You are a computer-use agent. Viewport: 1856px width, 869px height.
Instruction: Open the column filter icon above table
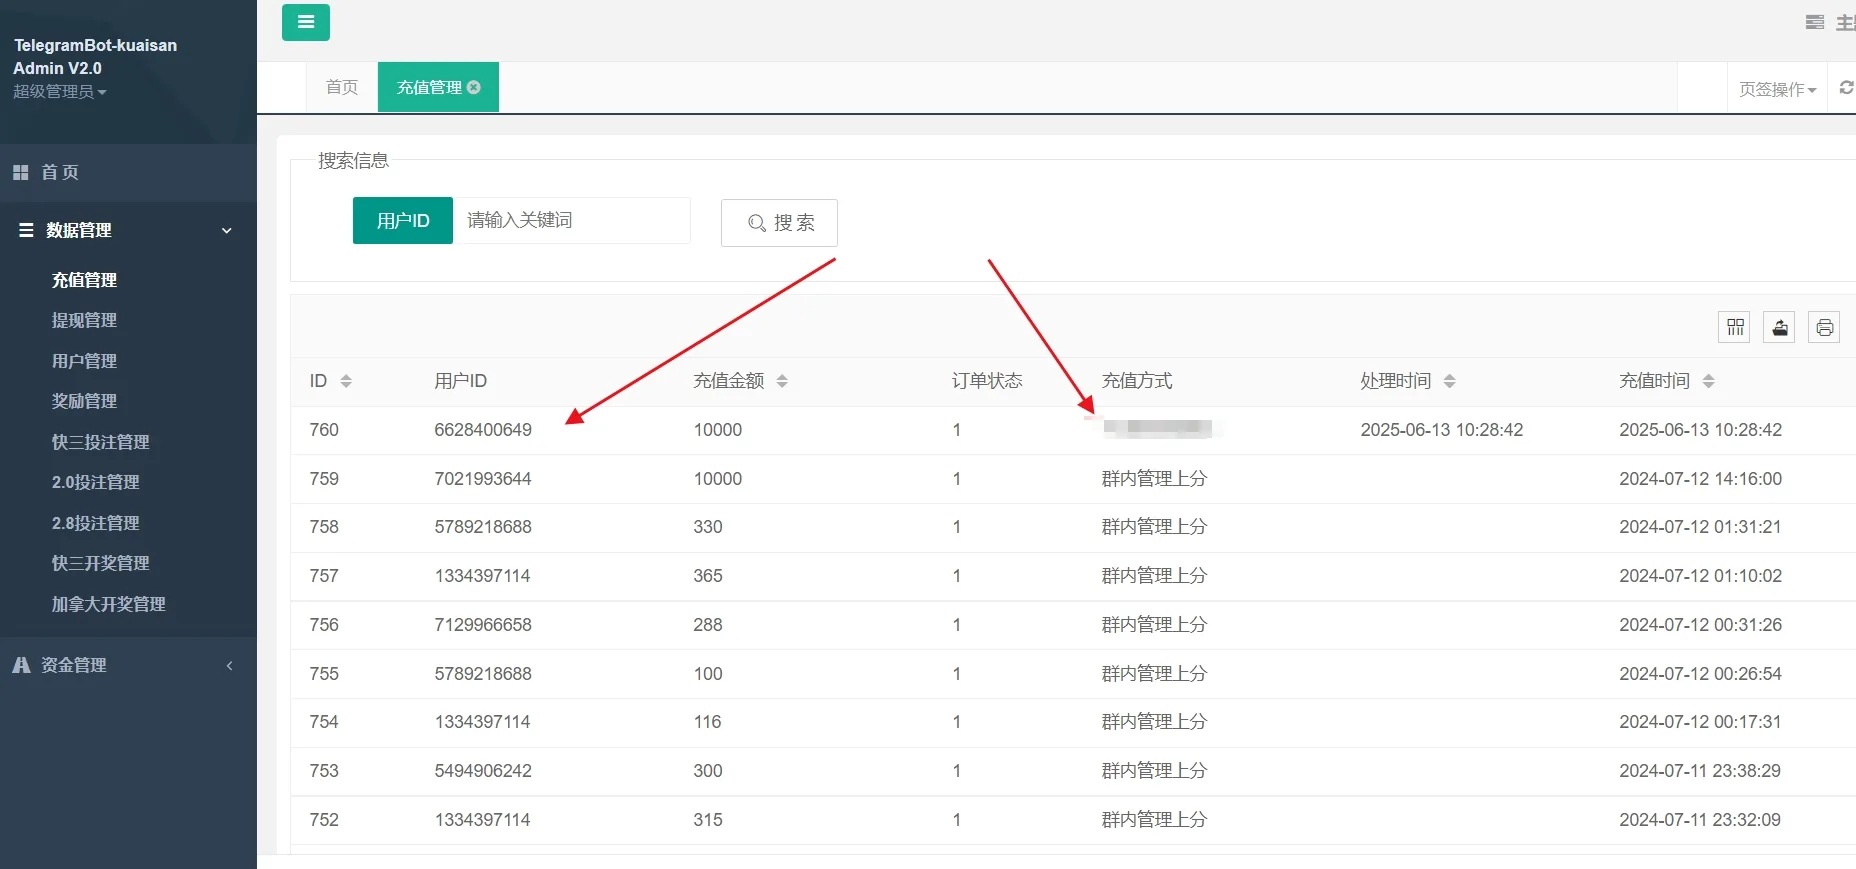click(1735, 327)
